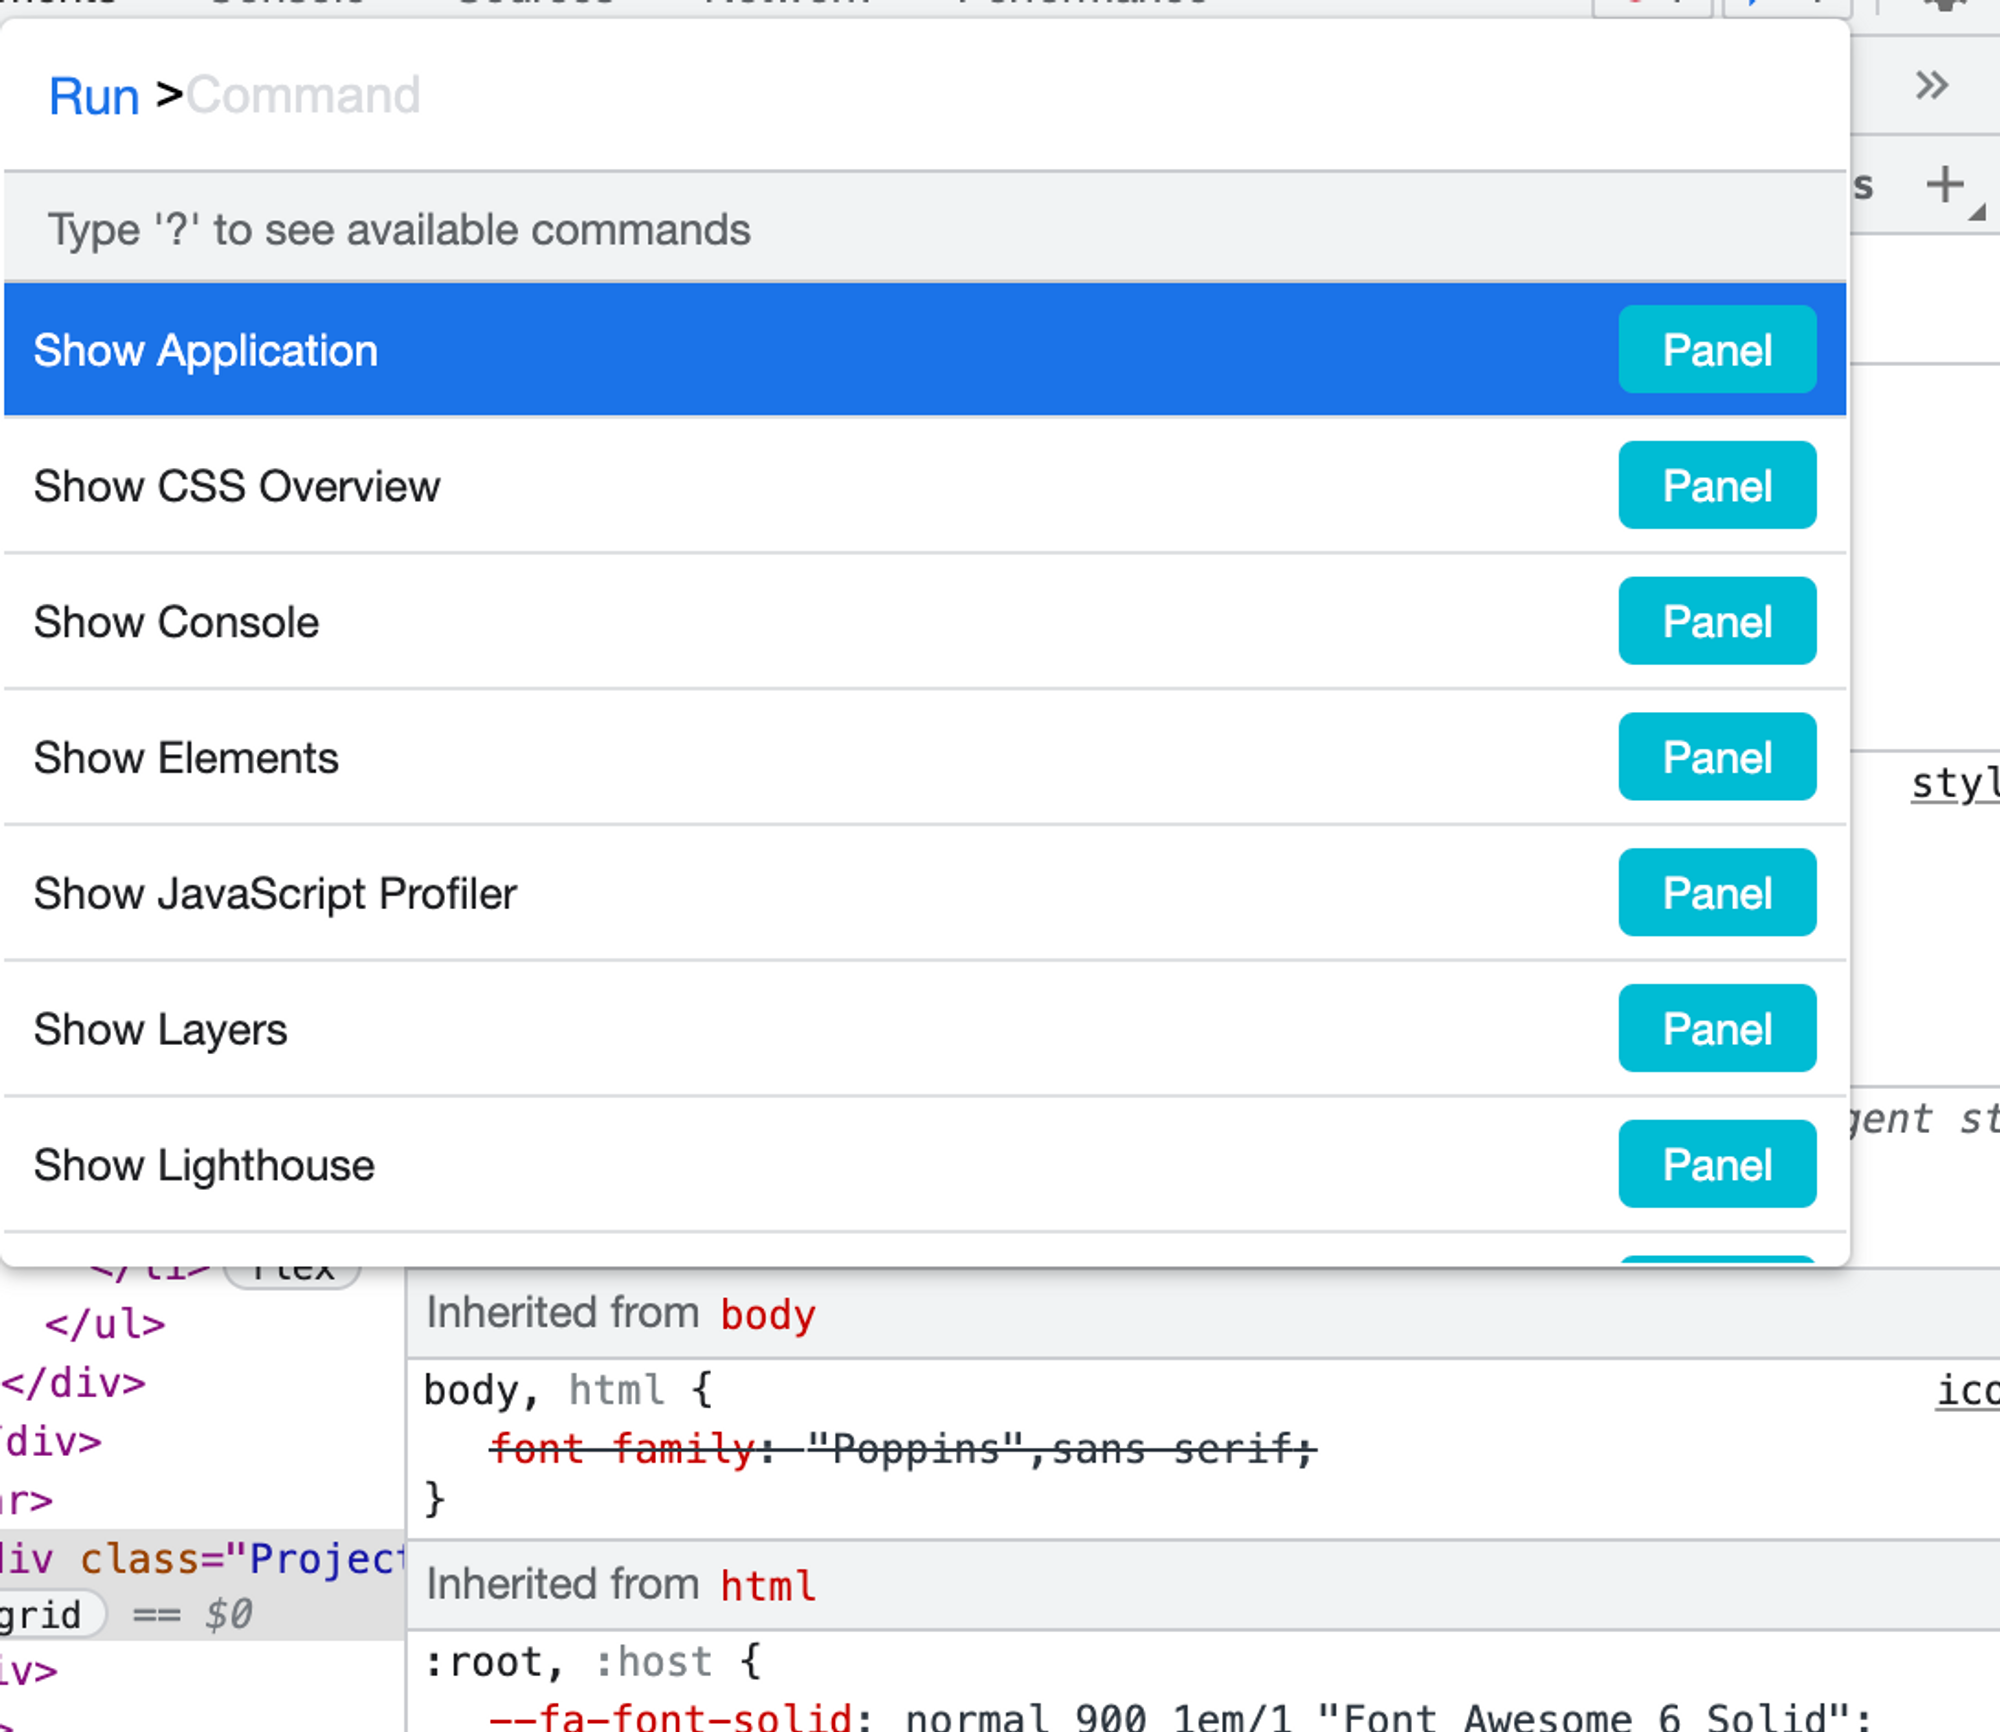Click the grid badge next to Project div
This screenshot has width=2000, height=1732.
tap(45, 1615)
